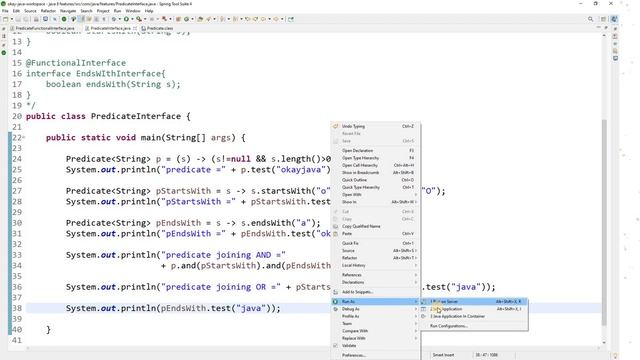Image resolution: width=640 pixels, height=360 pixels.
Task: Click the Forward navigation arrow in toolbar
Action: click(x=276, y=19)
